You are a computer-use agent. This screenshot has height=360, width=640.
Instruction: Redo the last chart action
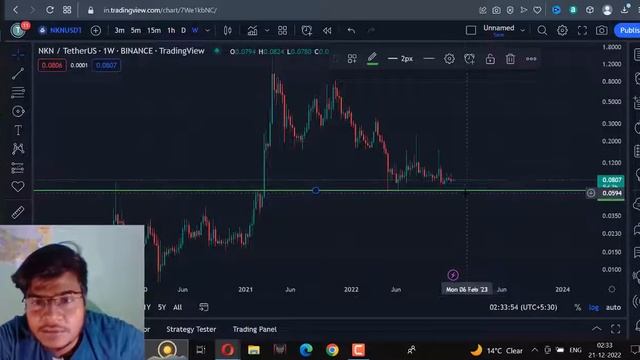coord(371,30)
